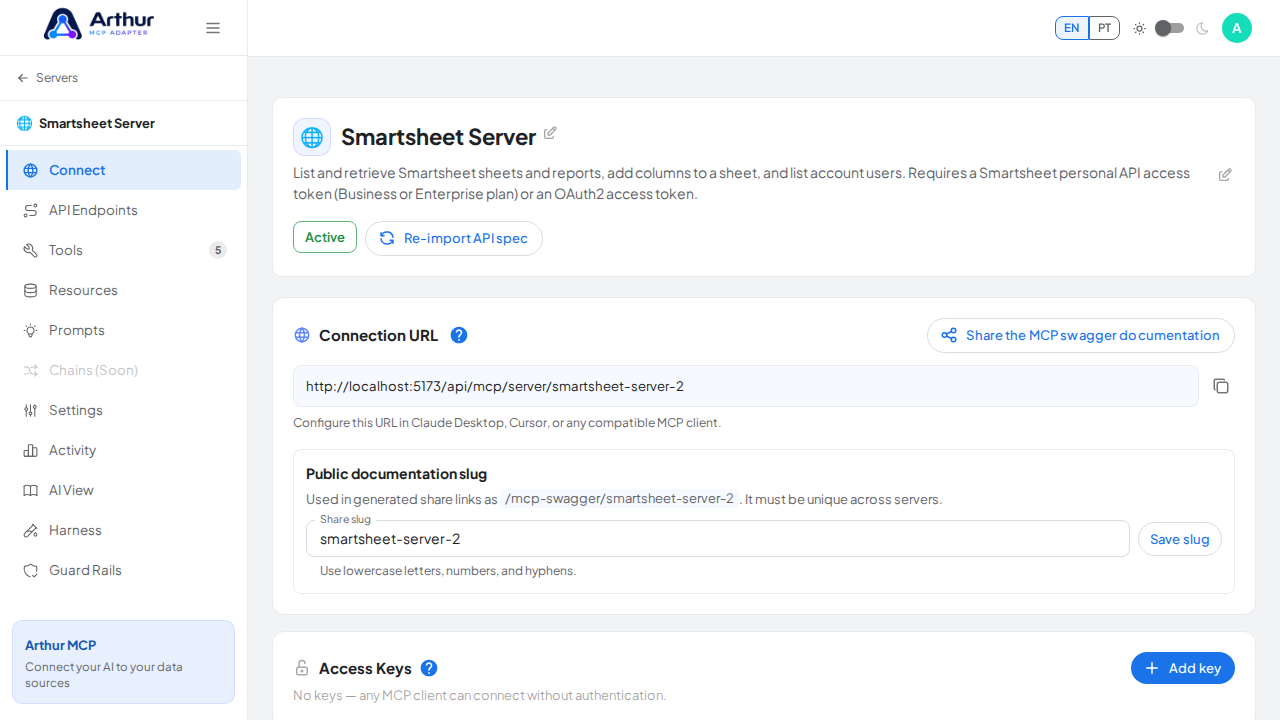Open user avatar menu A
1280x720 pixels.
1237,28
